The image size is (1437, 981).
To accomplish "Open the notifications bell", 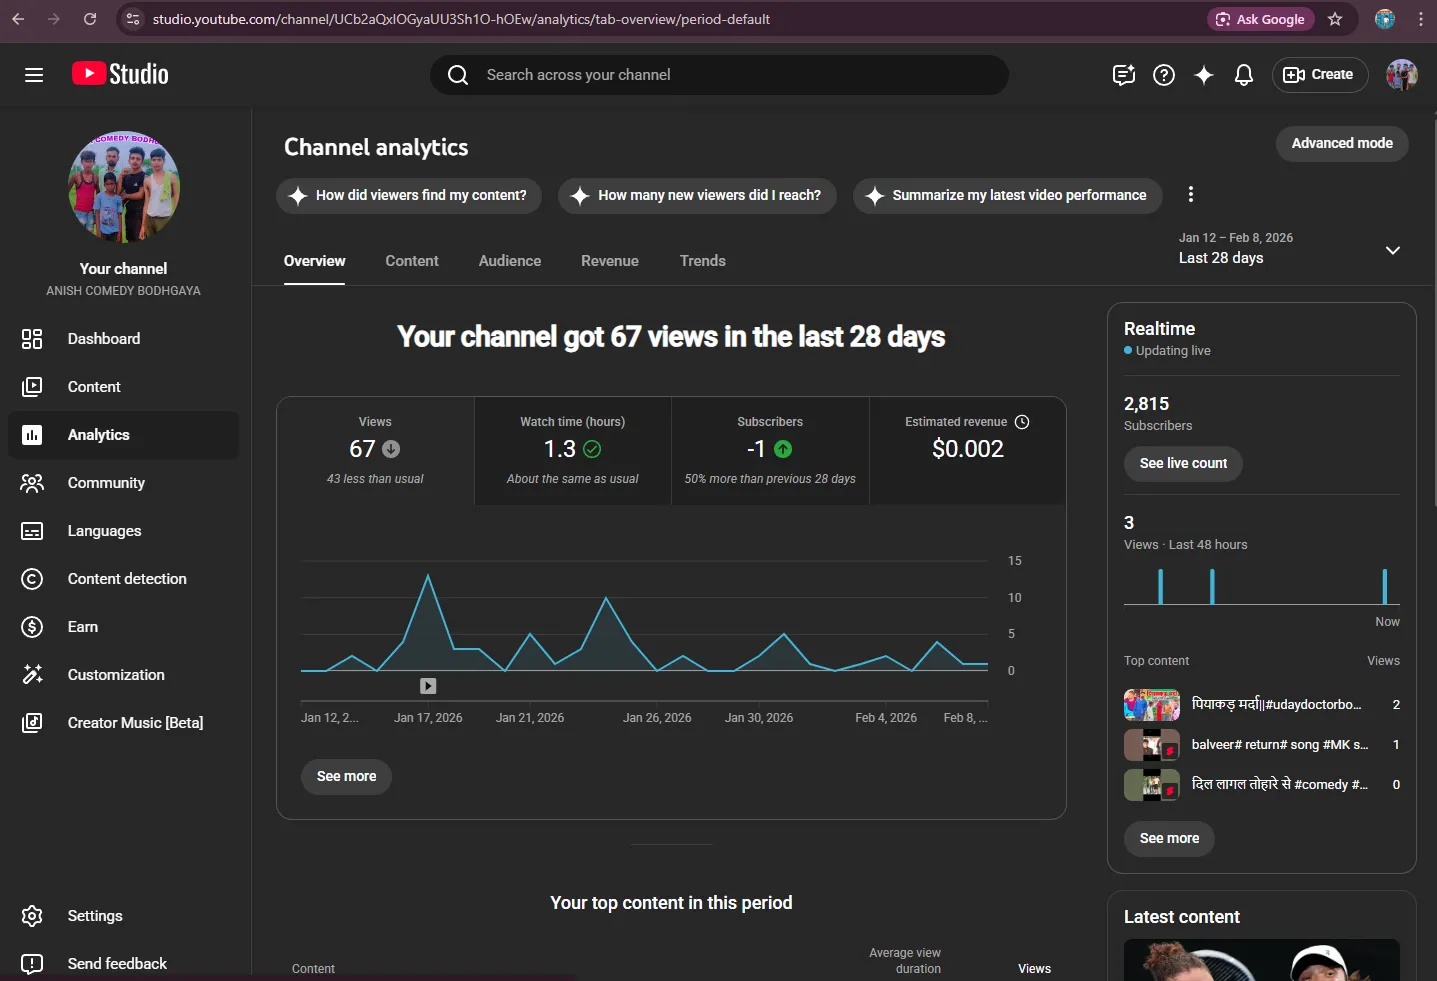I will tap(1244, 75).
